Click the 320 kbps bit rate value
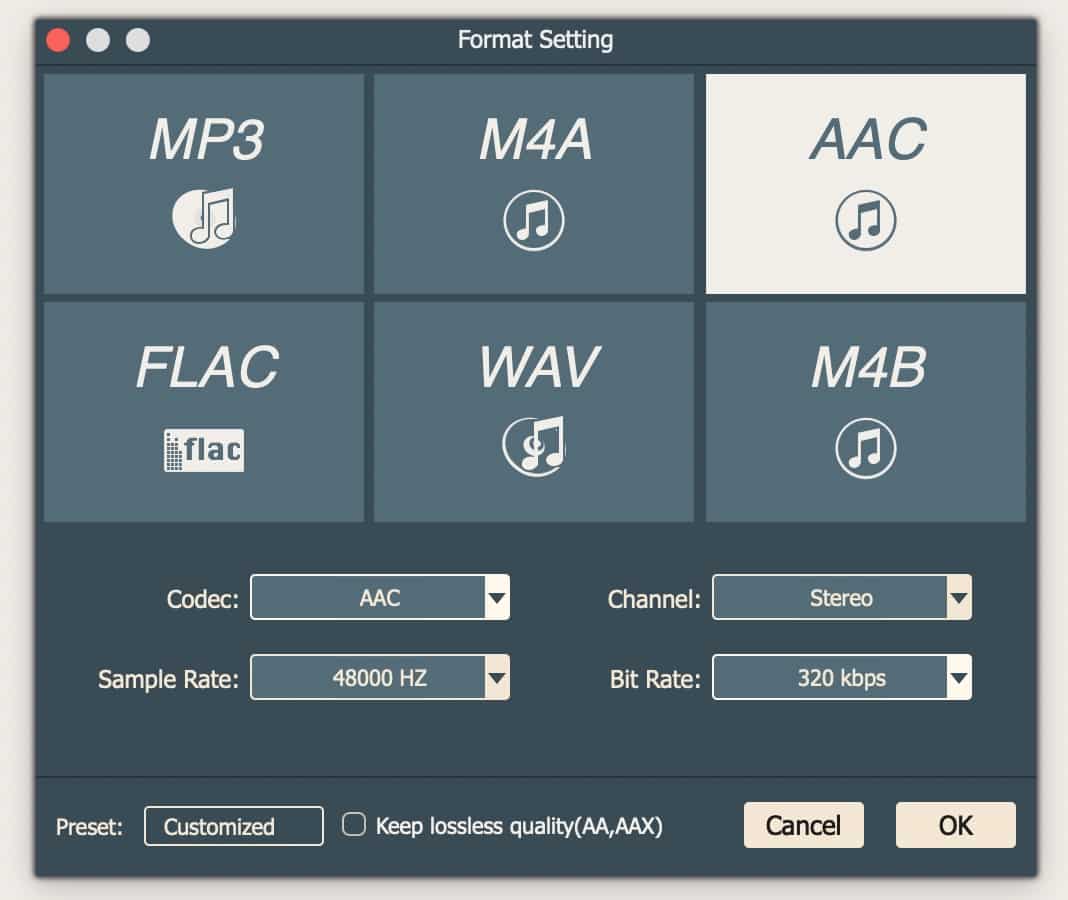 (830, 678)
